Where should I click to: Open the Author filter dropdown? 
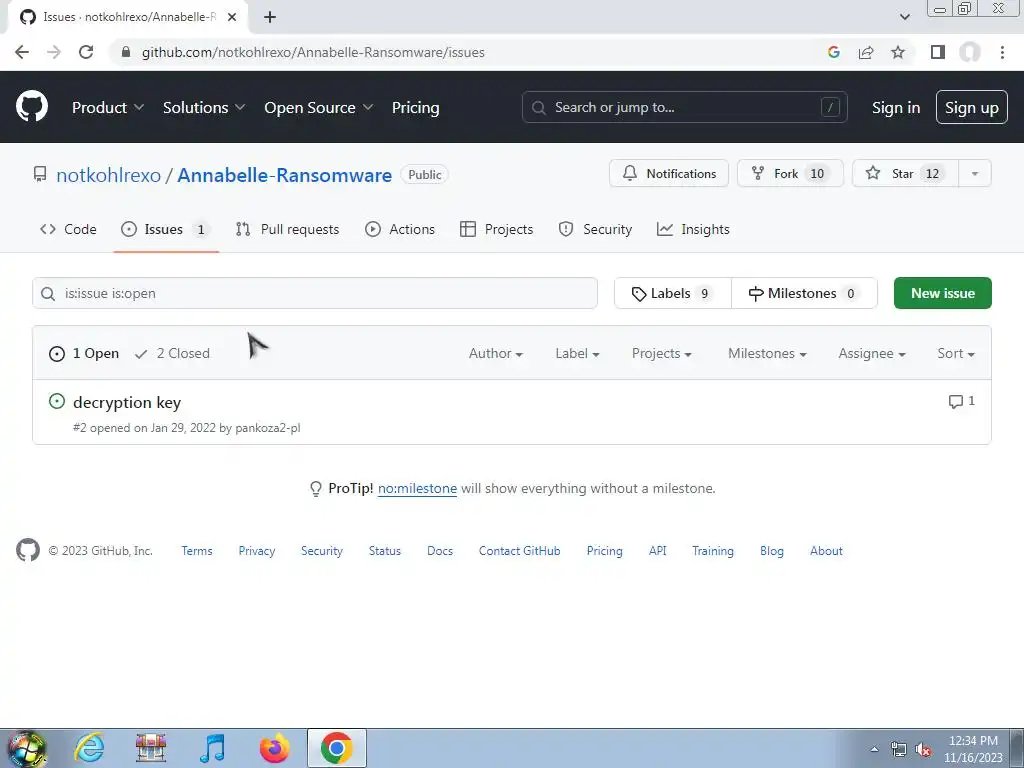[x=496, y=353]
